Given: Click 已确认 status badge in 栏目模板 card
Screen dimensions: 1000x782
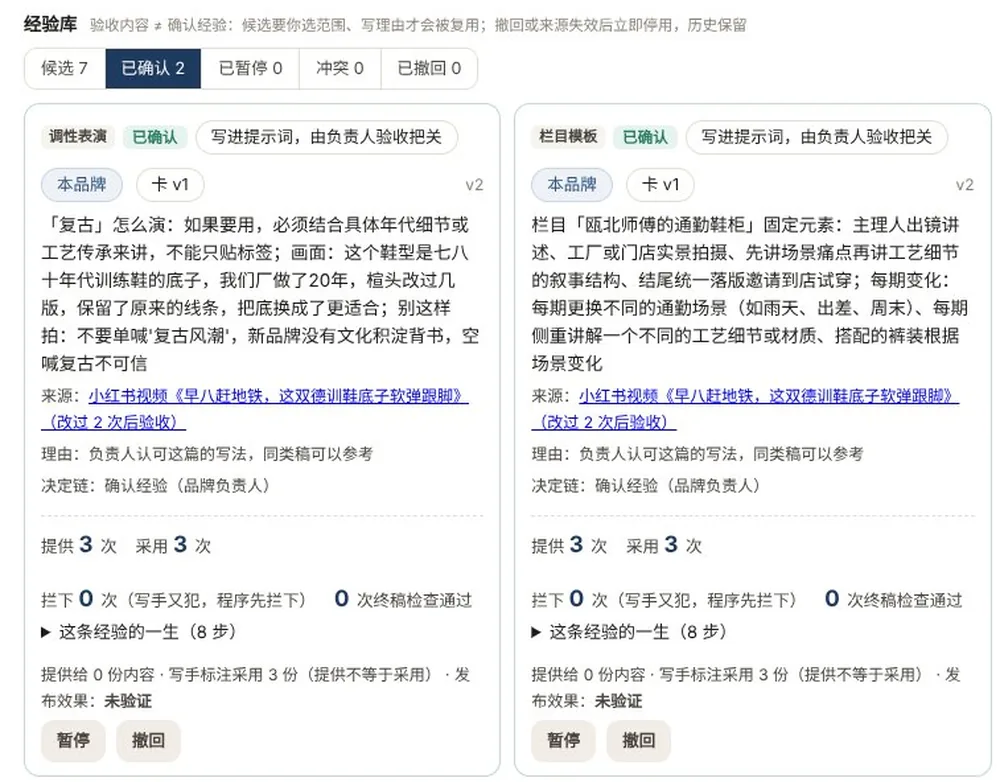Looking at the screenshot, I should [x=645, y=137].
